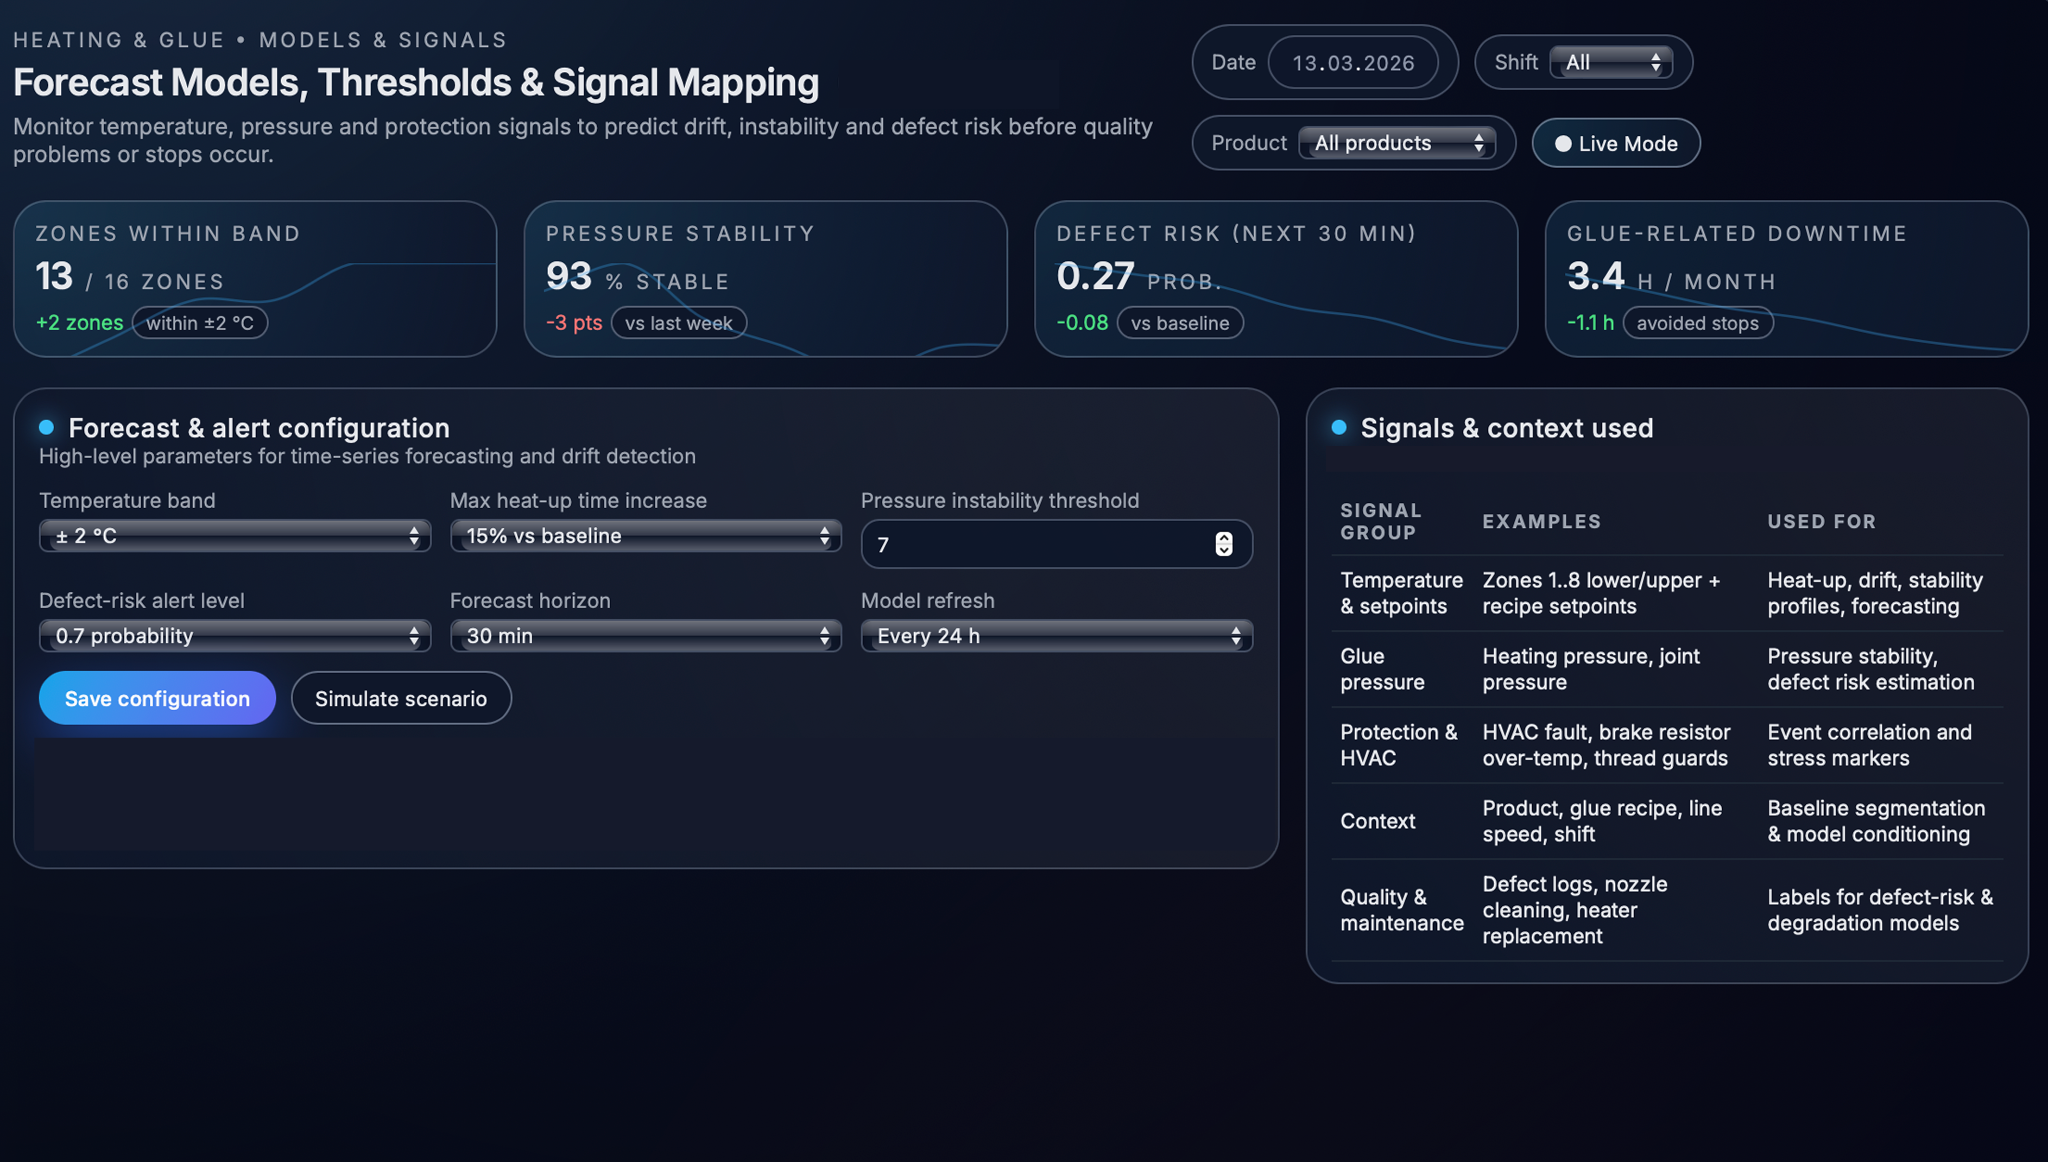Click the pressure threshold stepper arrows
The height and width of the screenshot is (1162, 2048).
(1223, 544)
